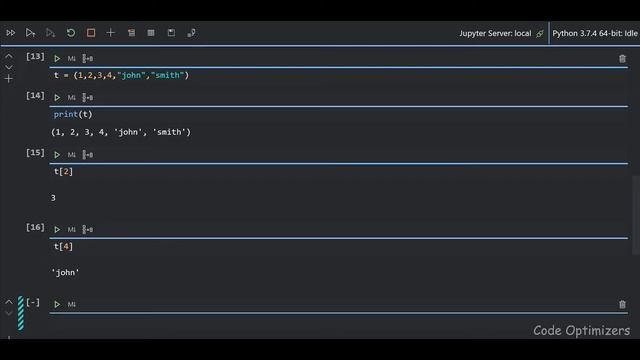This screenshot has height=360, width=640.
Task: Open the variable explorer table icon
Action: tap(151, 33)
